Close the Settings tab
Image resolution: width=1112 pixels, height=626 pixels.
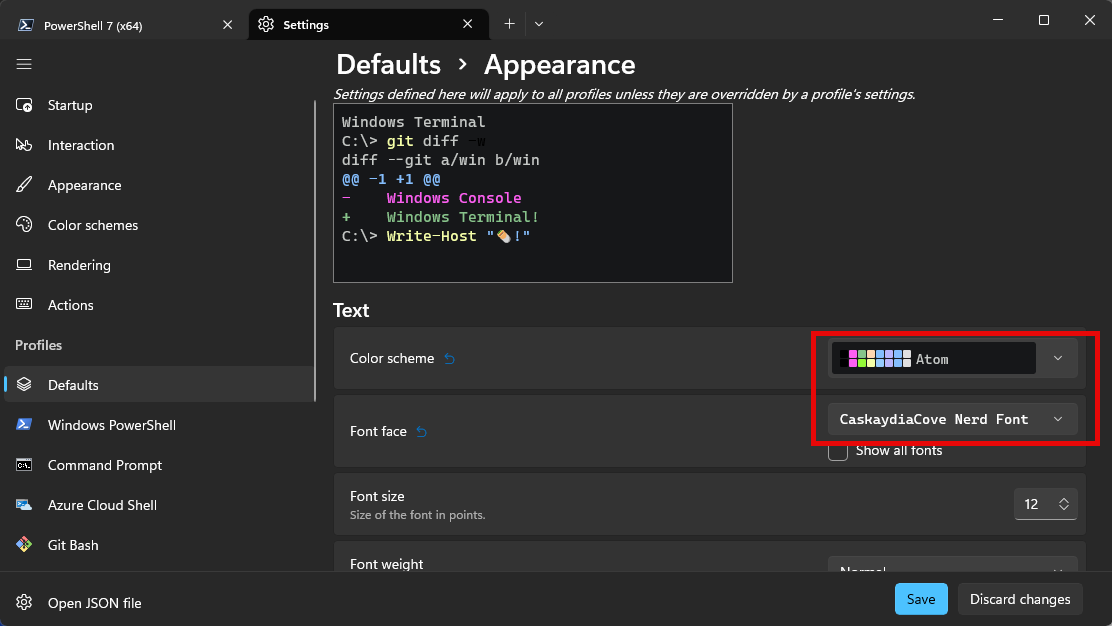coord(467,24)
